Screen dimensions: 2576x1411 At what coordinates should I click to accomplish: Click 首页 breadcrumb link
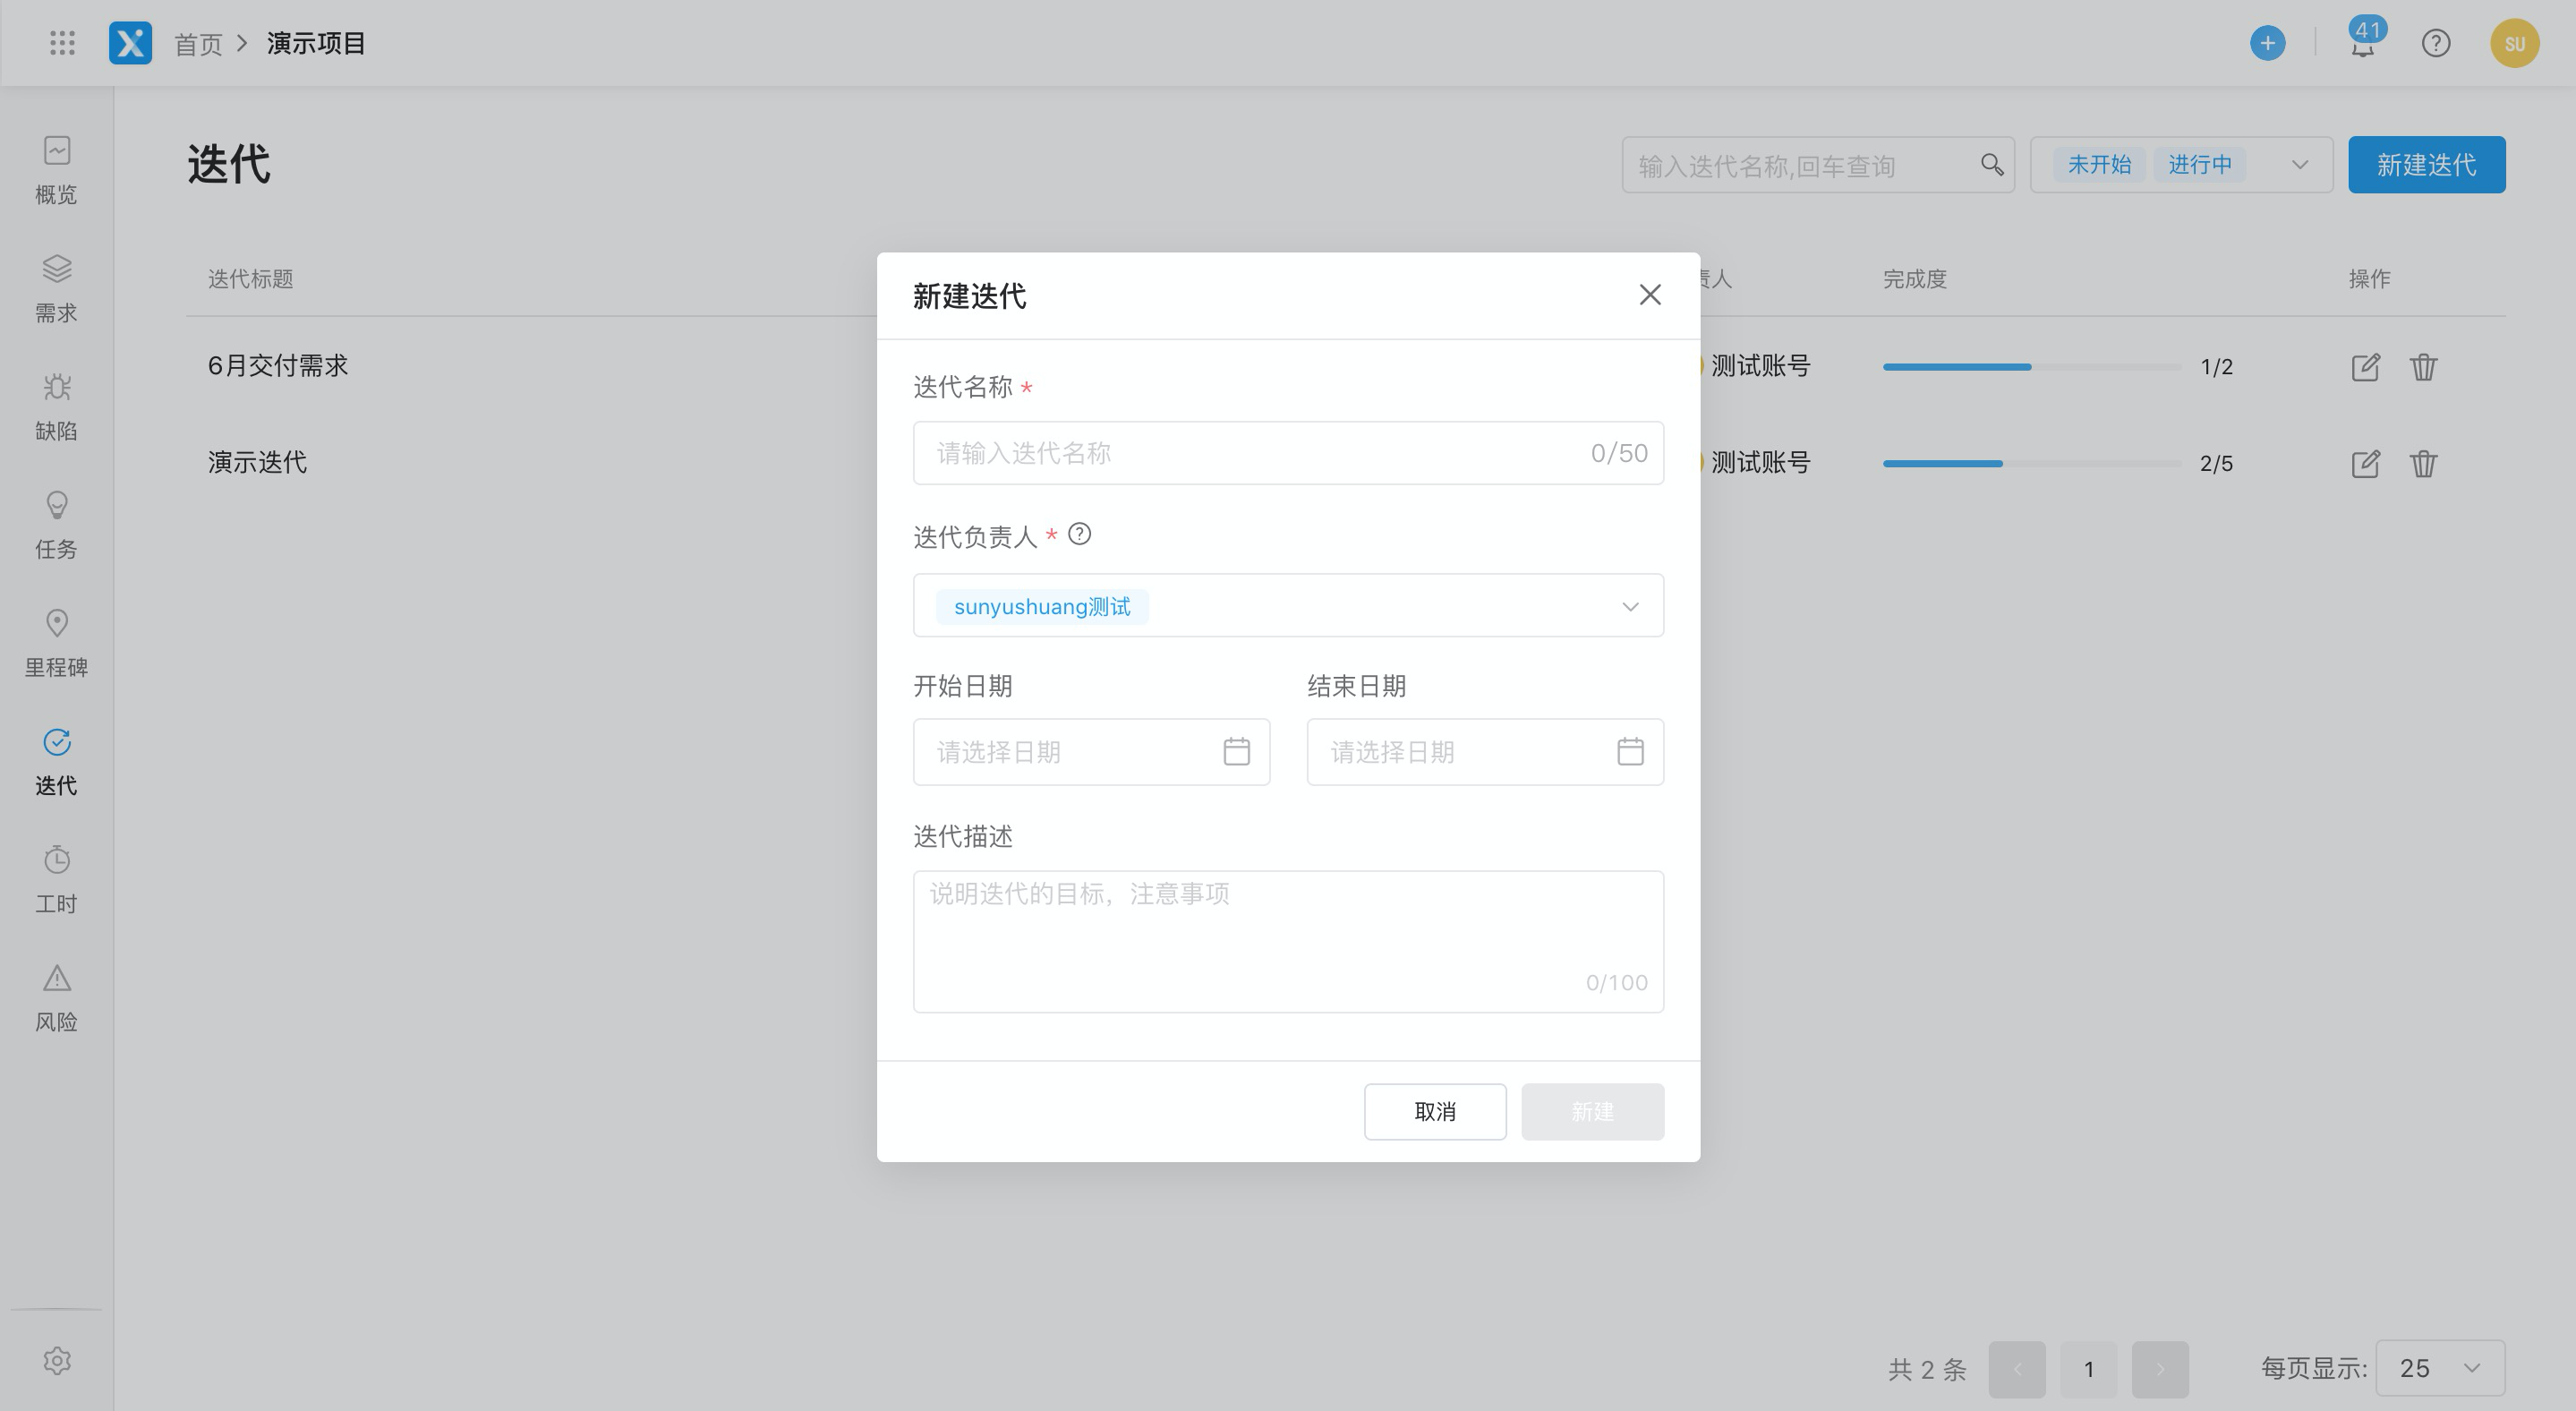tap(198, 44)
